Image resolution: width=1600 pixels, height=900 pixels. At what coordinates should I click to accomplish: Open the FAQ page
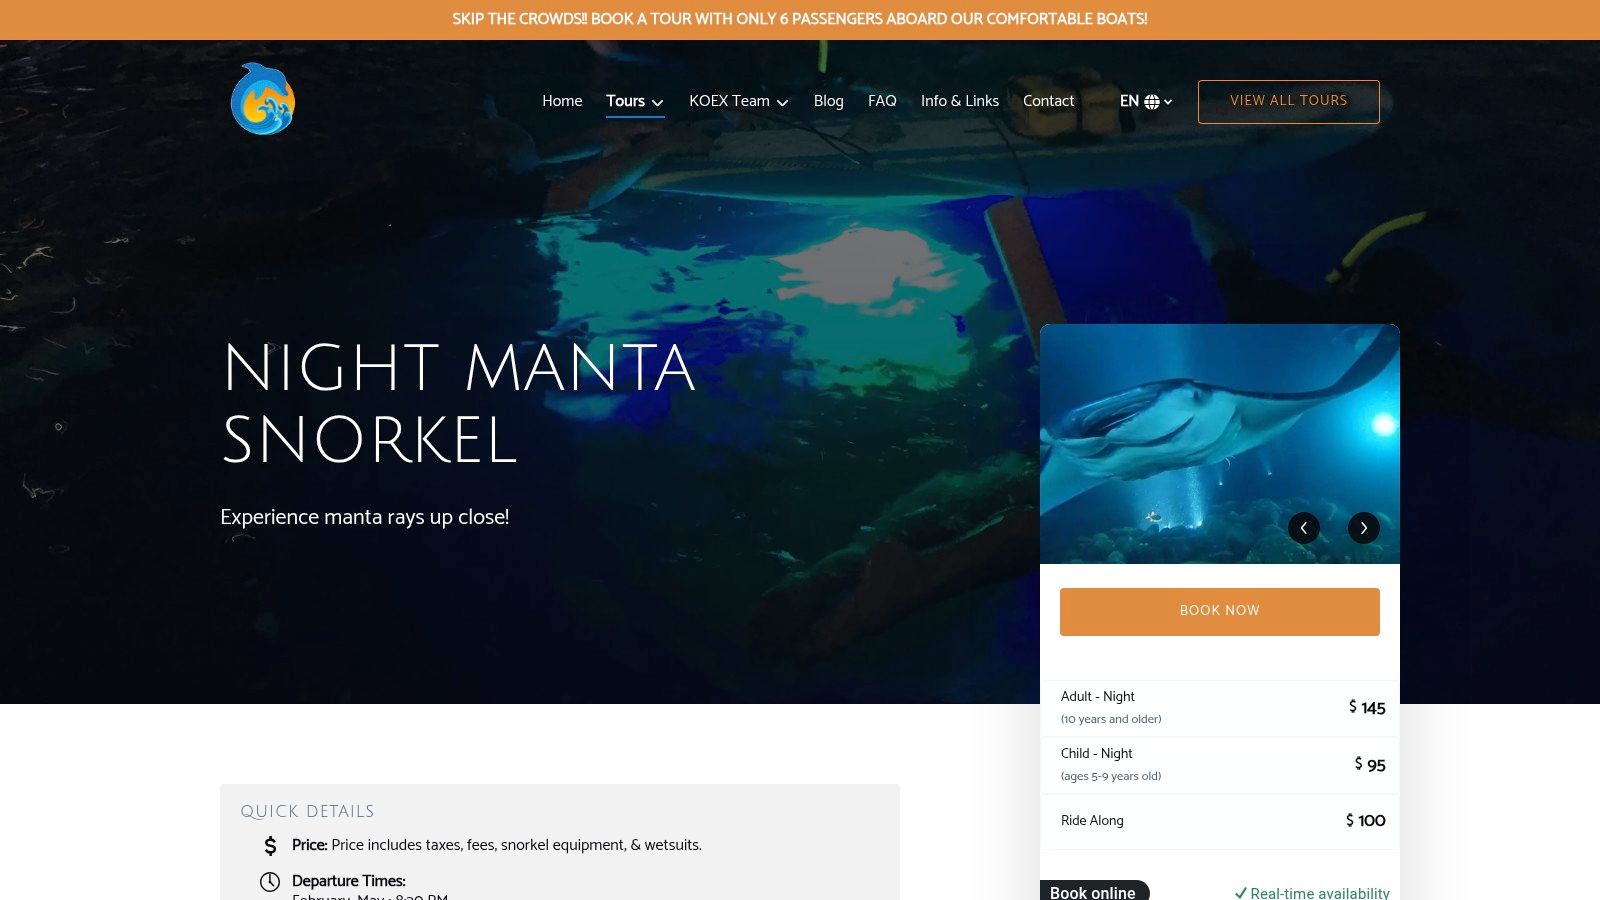882,101
